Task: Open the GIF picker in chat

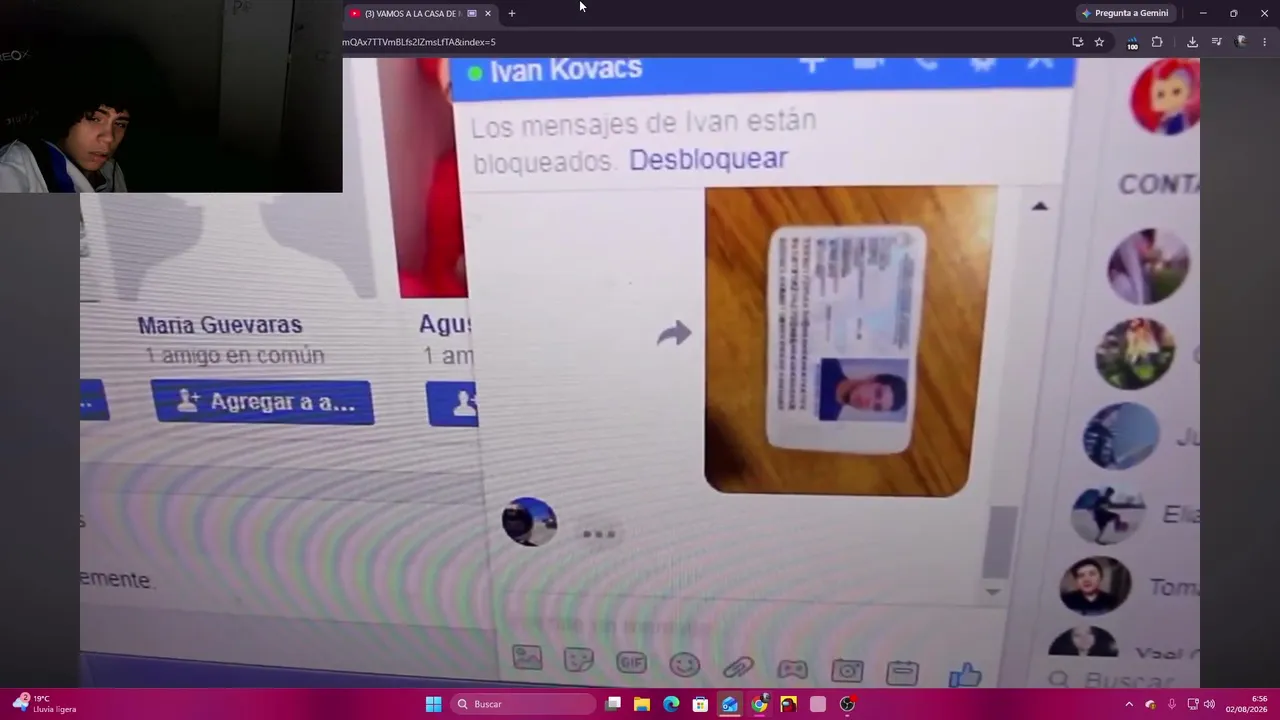Action: (x=631, y=662)
